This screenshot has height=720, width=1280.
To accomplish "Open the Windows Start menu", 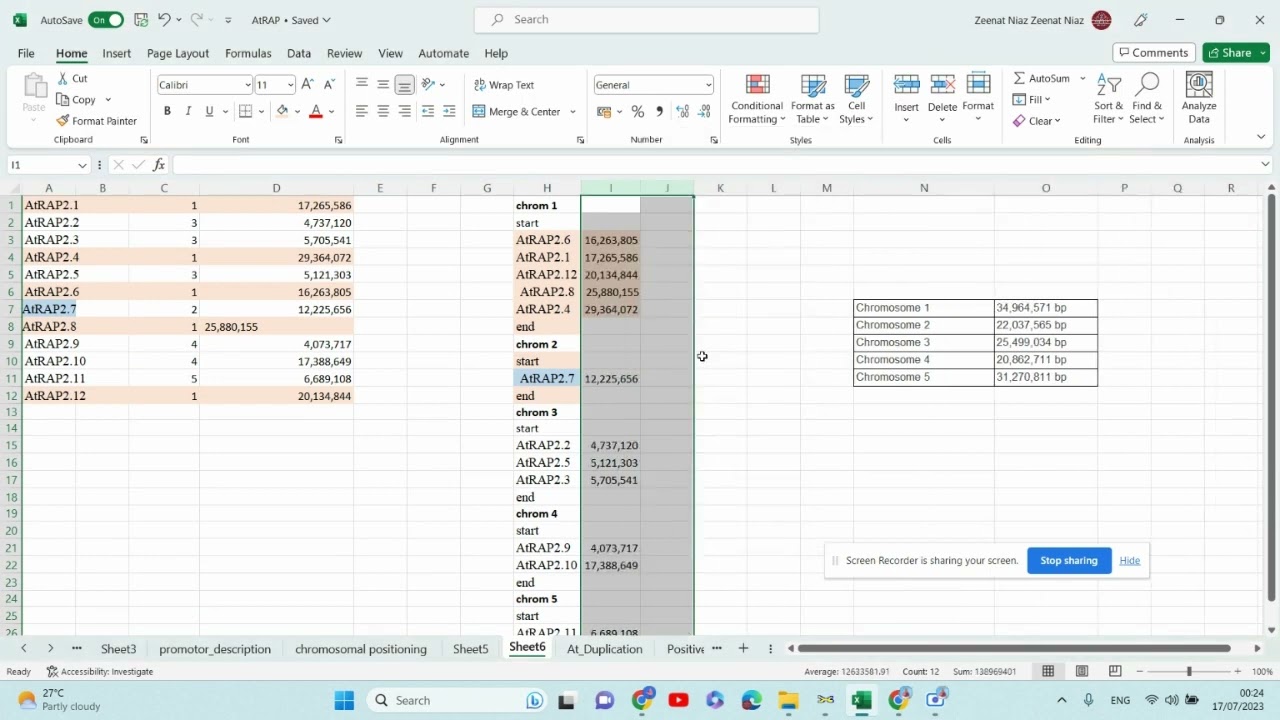I will (344, 700).
